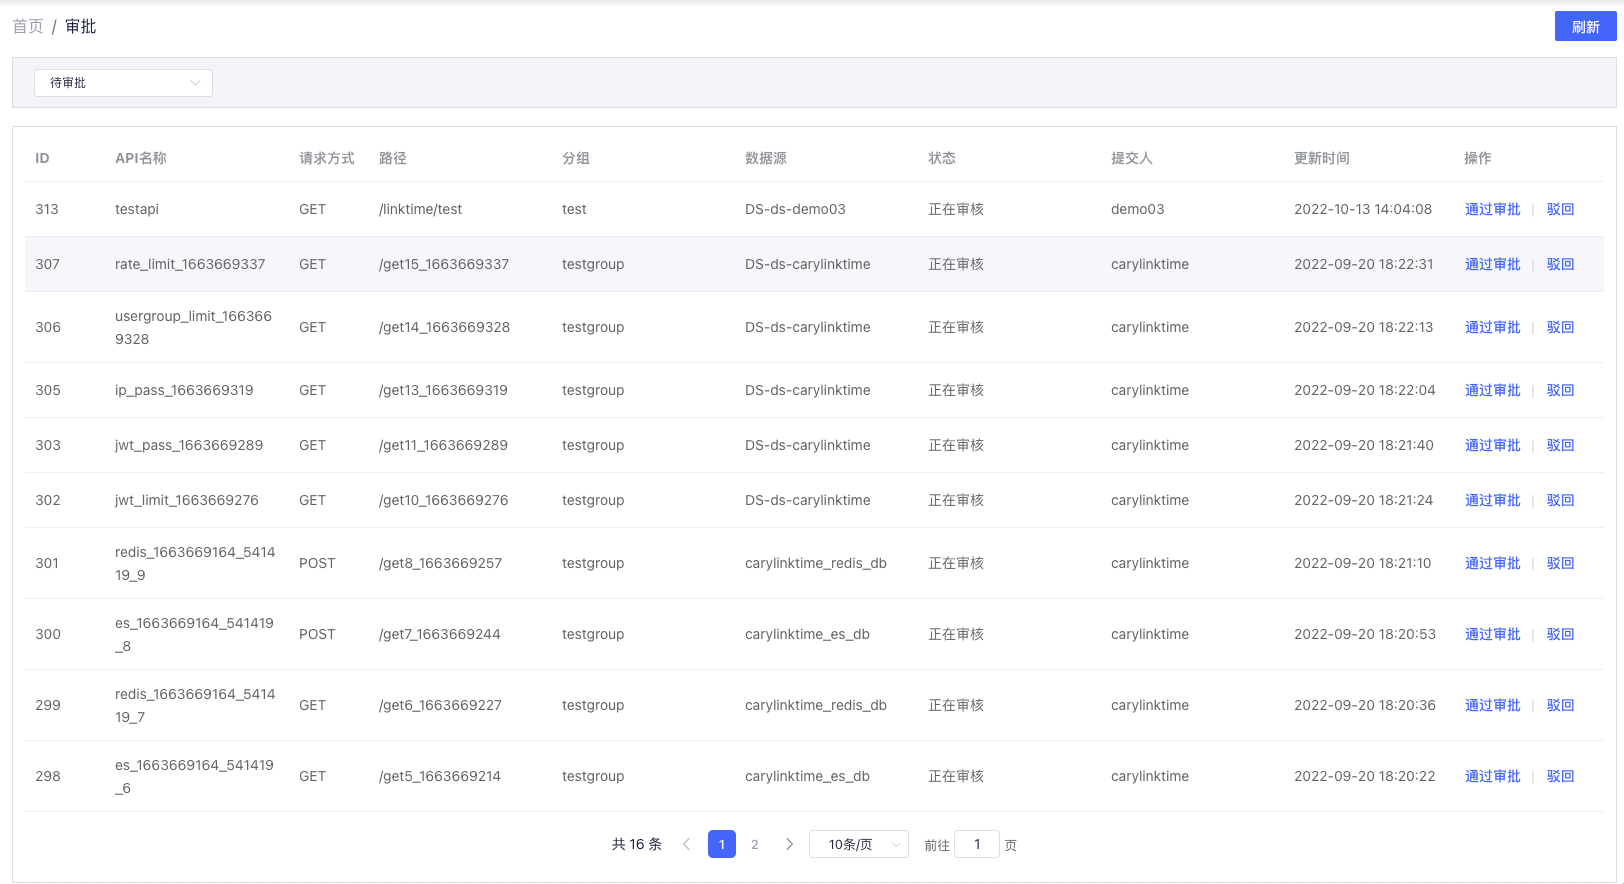Click the 刷新 refresh button
Screen dimensions: 1624x884
(x=1585, y=27)
